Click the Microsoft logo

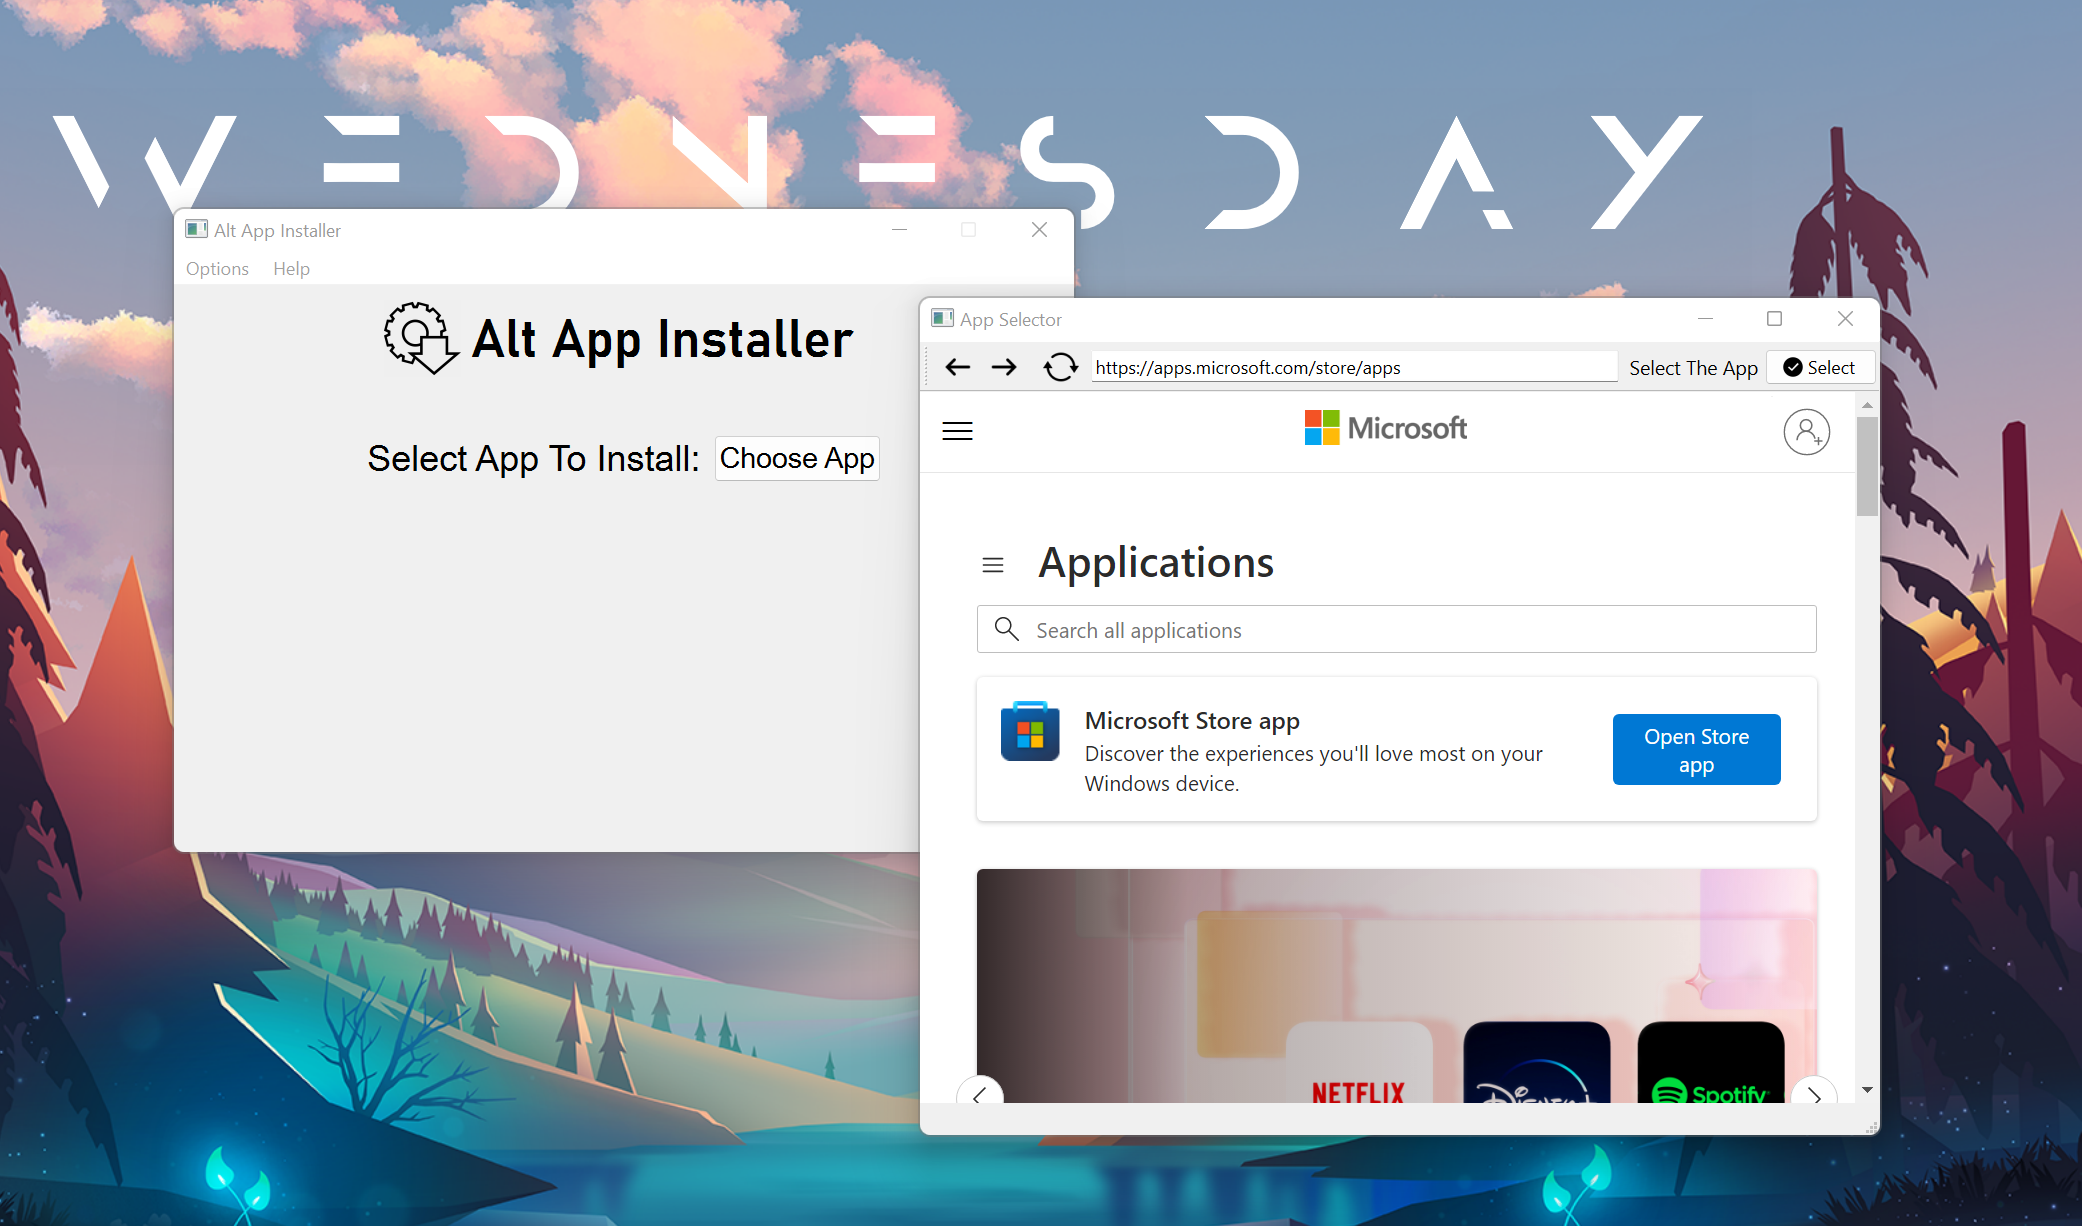coord(1385,427)
